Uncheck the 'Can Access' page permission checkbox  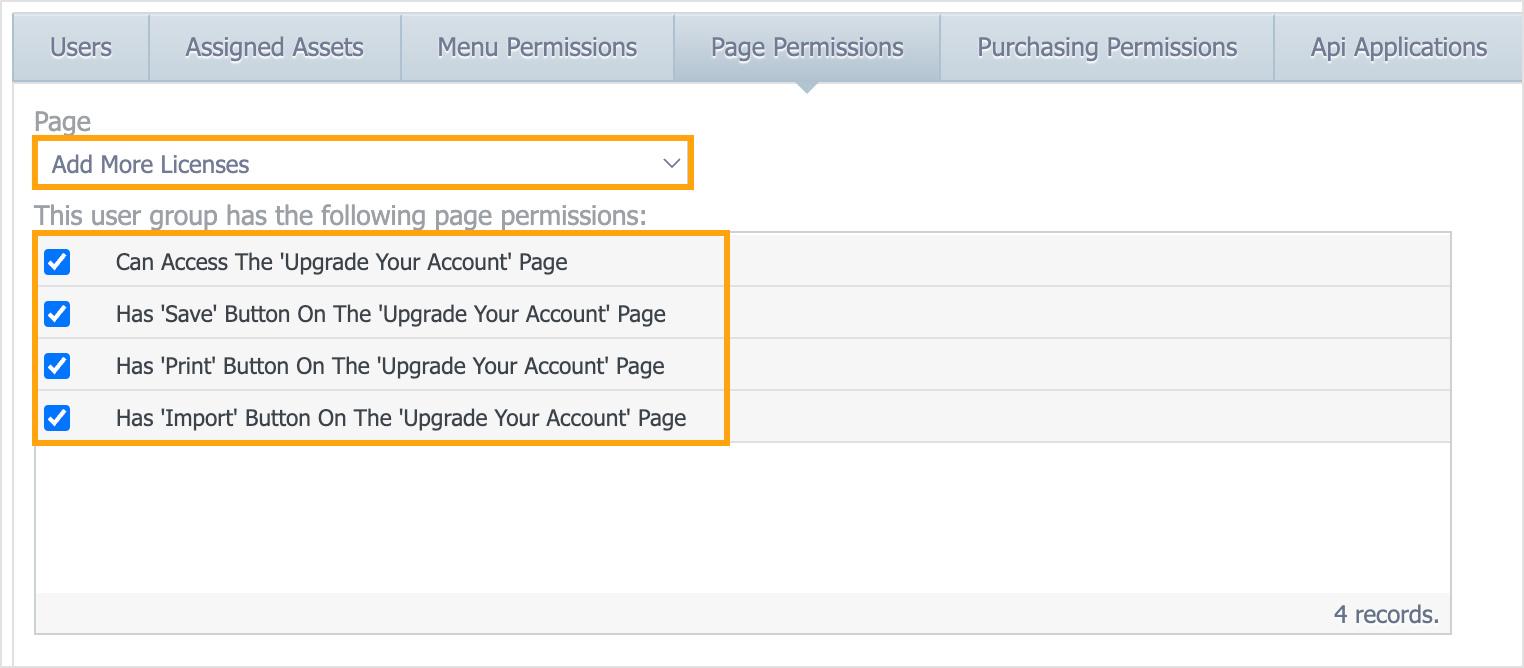tap(58, 262)
